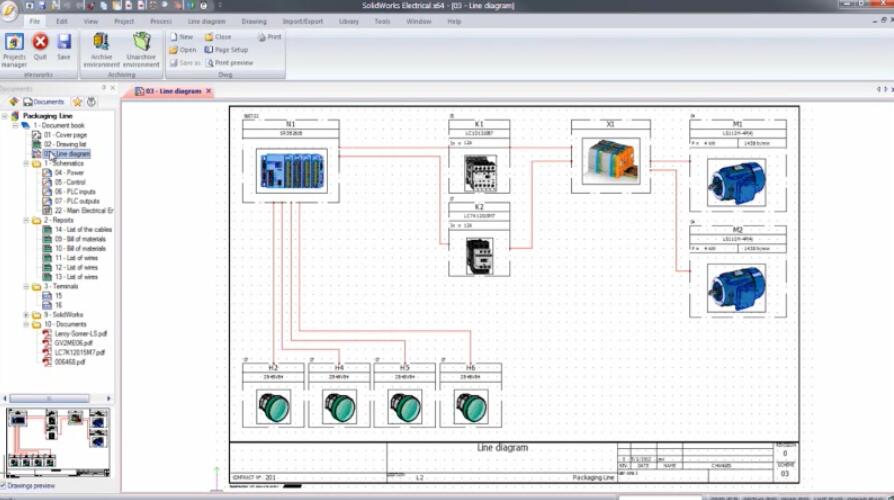Open the Tools ribbon tab
The height and width of the screenshot is (500, 894).
(x=382, y=21)
